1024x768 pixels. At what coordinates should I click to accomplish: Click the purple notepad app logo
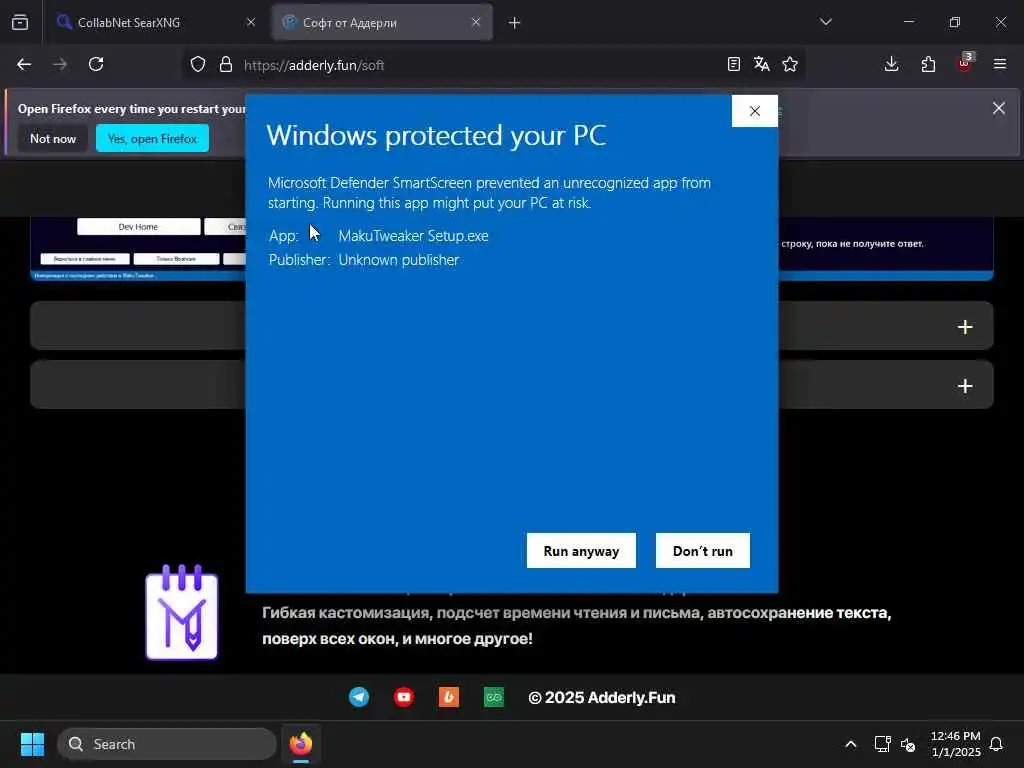[182, 613]
